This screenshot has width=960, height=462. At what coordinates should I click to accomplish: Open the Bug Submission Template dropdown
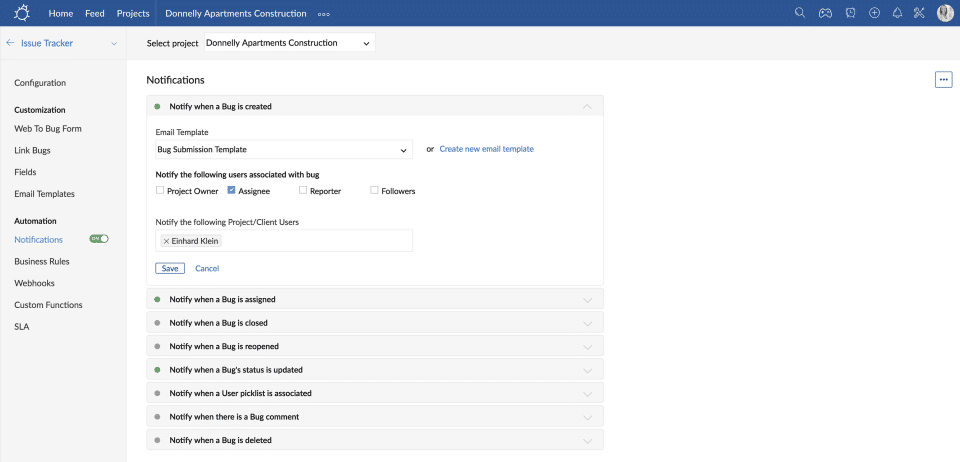tap(284, 149)
